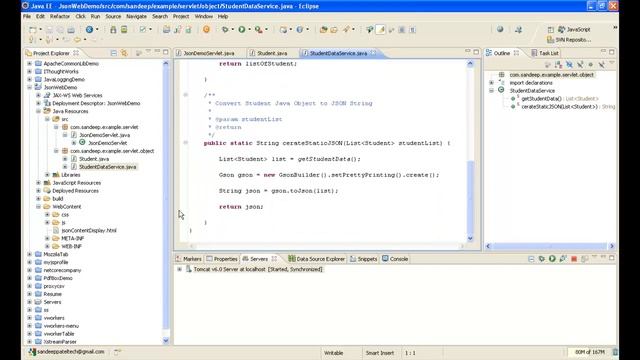
Task: Click the New wizard toolbar icon
Action: pyautogui.click(x=33, y=29)
